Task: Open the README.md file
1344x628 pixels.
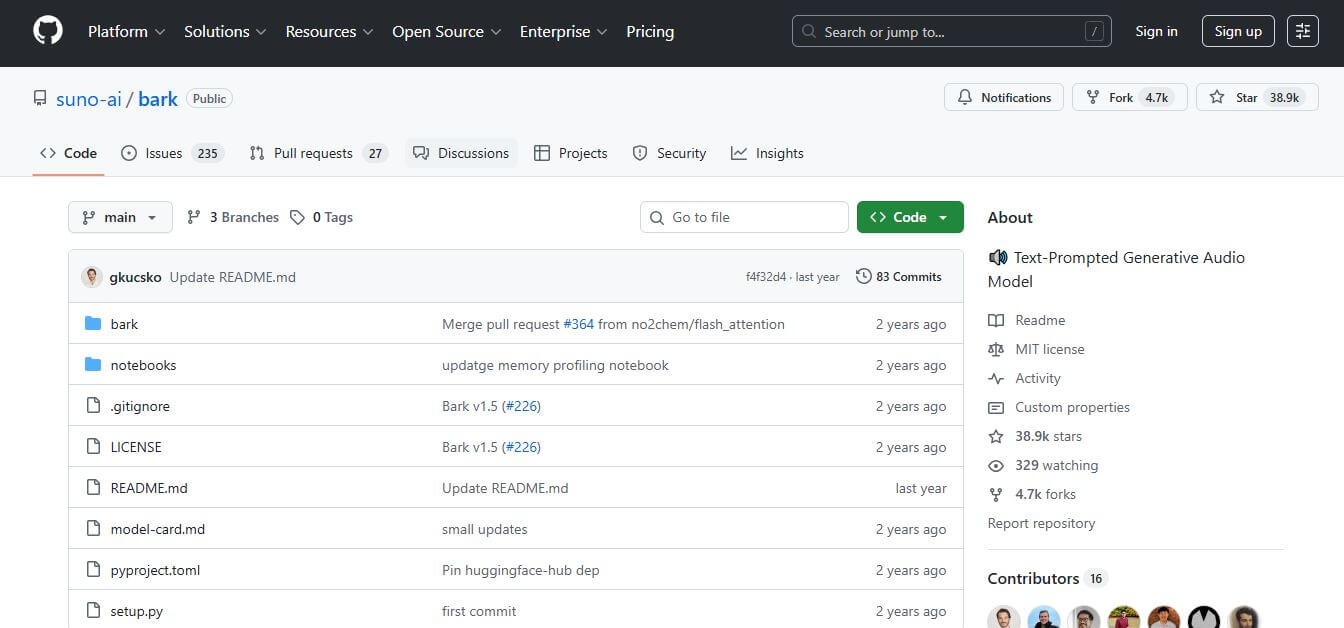Action: [149, 488]
